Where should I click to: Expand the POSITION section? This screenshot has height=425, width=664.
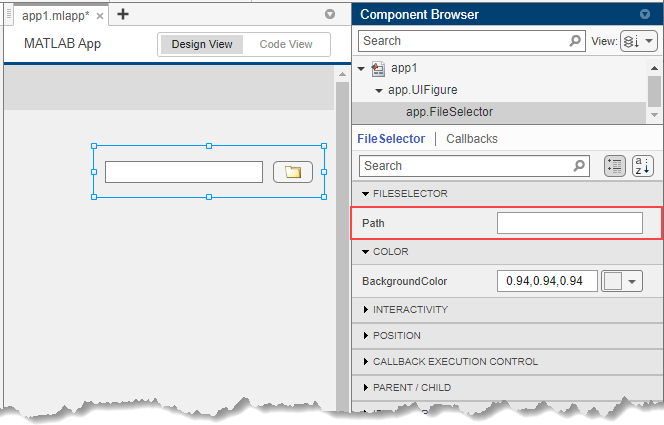(365, 336)
